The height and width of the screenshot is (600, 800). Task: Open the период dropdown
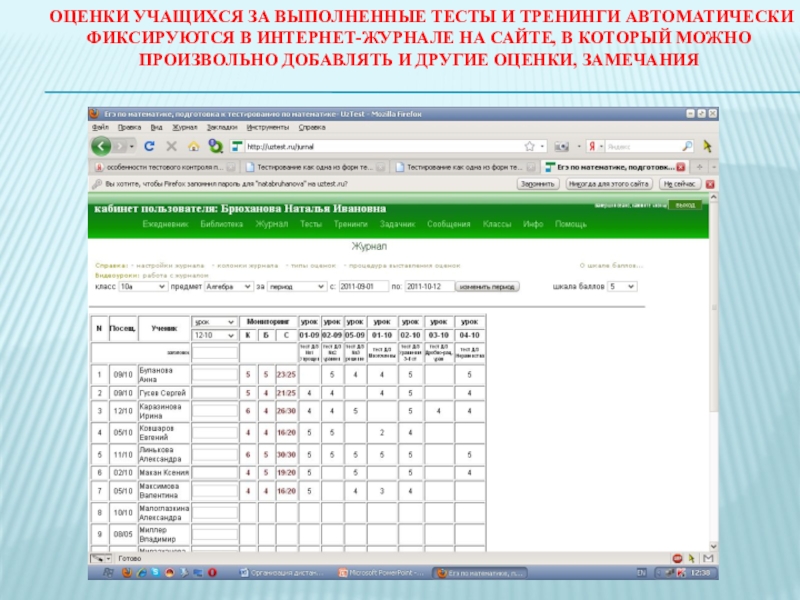(296, 287)
